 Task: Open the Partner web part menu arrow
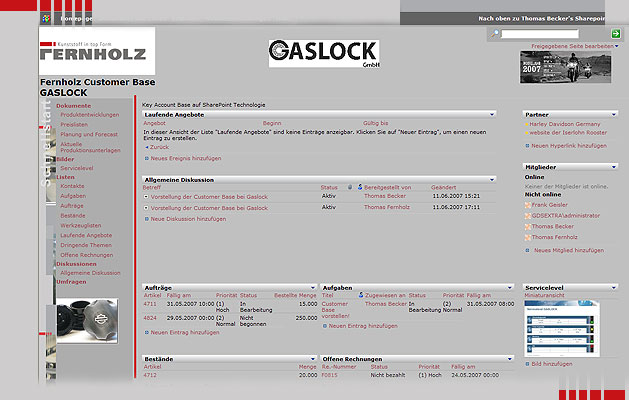(613, 115)
